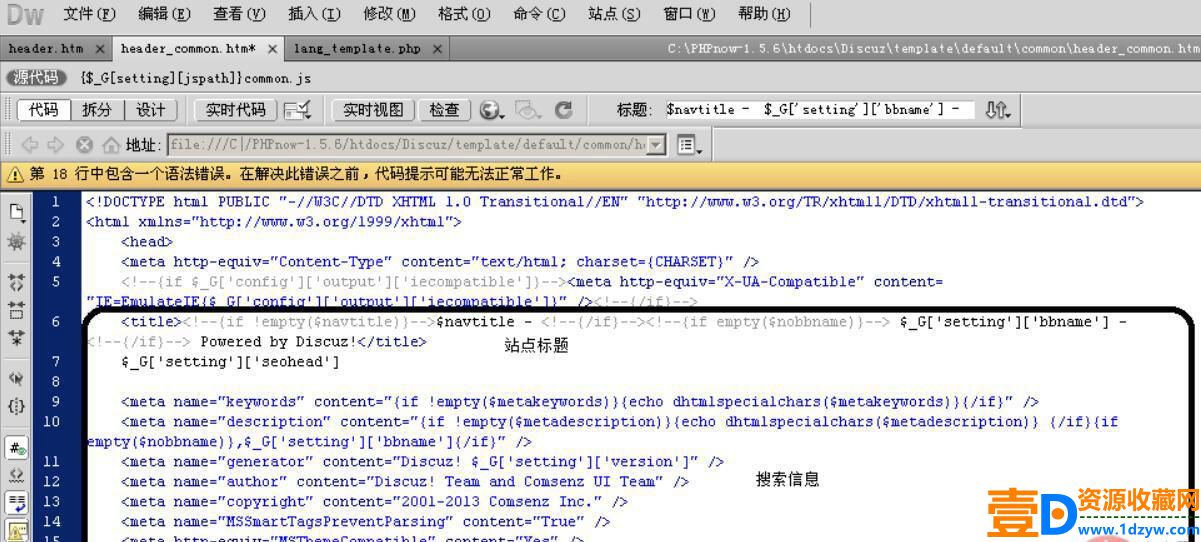Click the stop loading icon
The width and height of the screenshot is (1201, 542).
[x=85, y=145]
